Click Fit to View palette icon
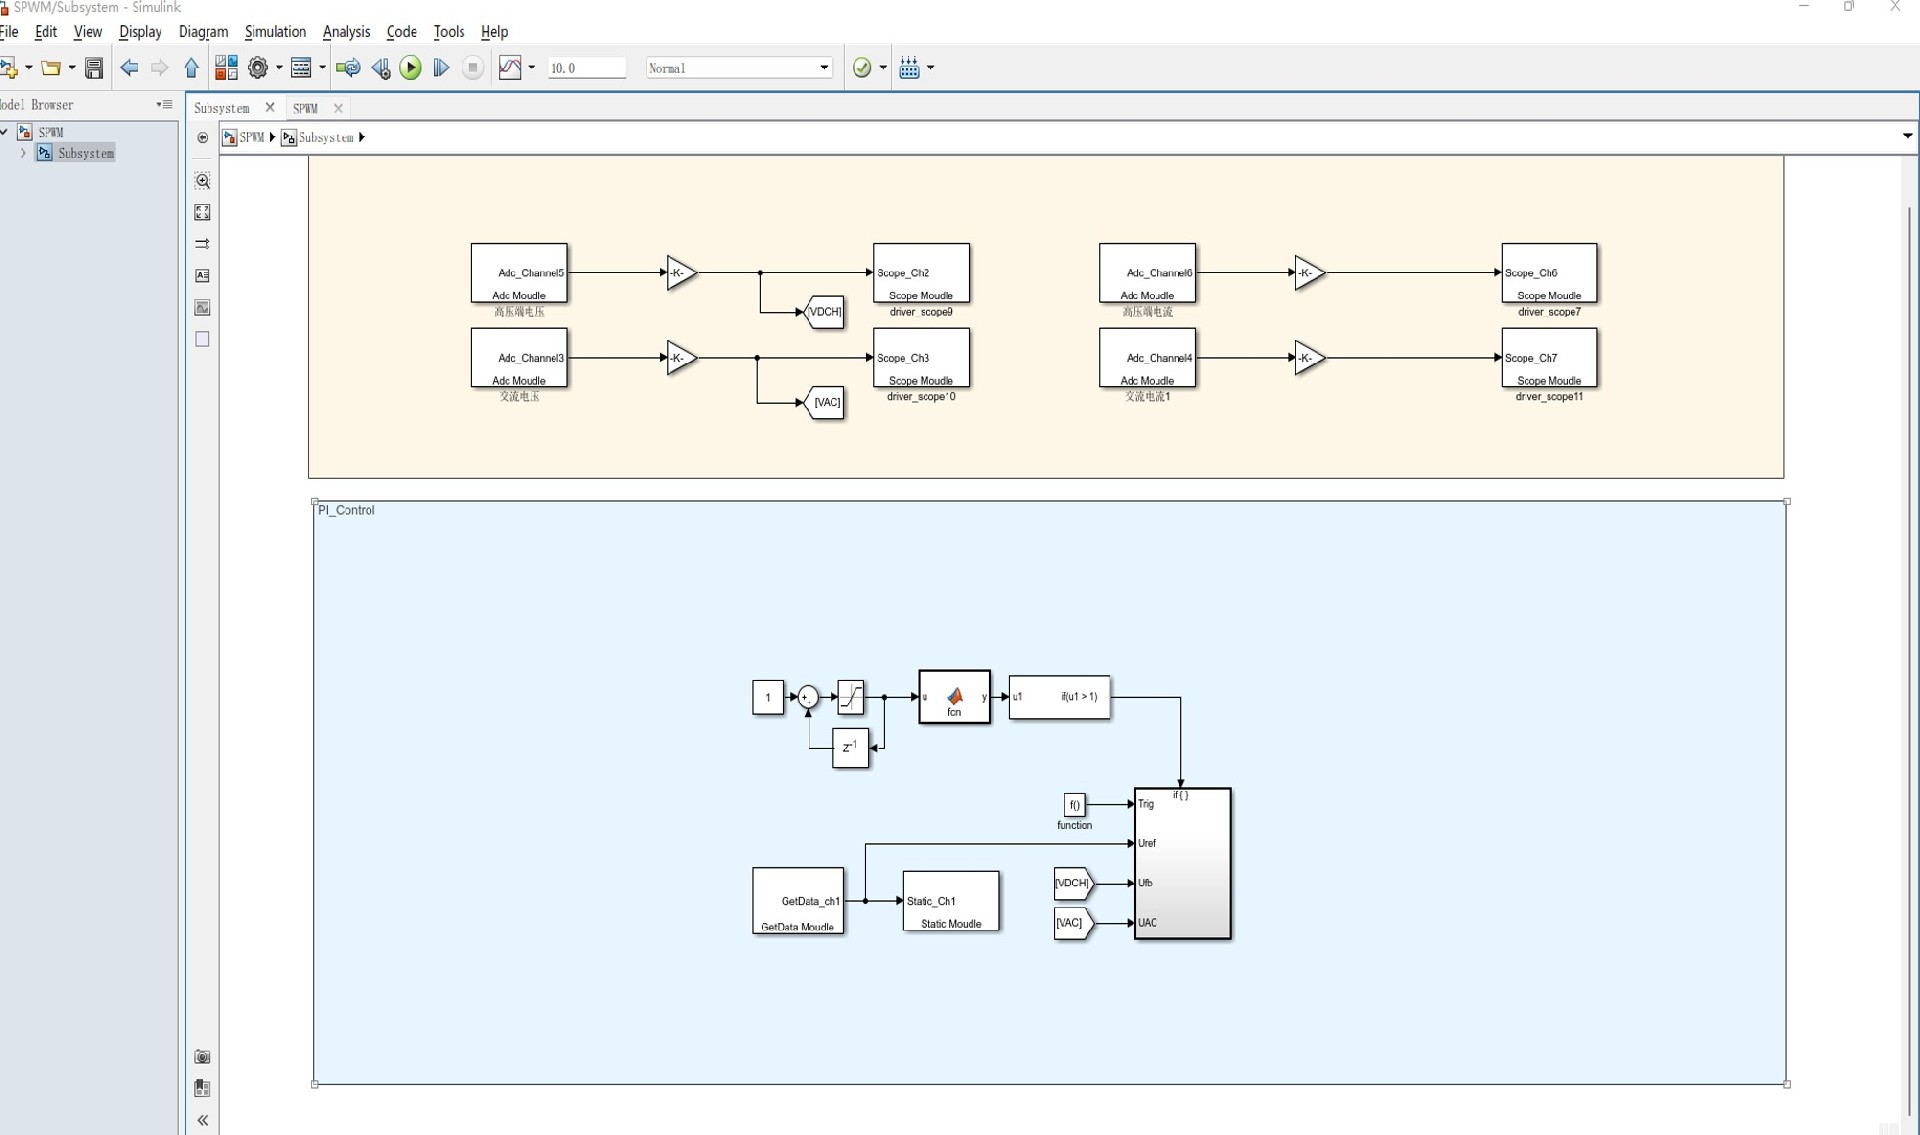Viewport: 1920px width, 1135px height. click(x=202, y=212)
